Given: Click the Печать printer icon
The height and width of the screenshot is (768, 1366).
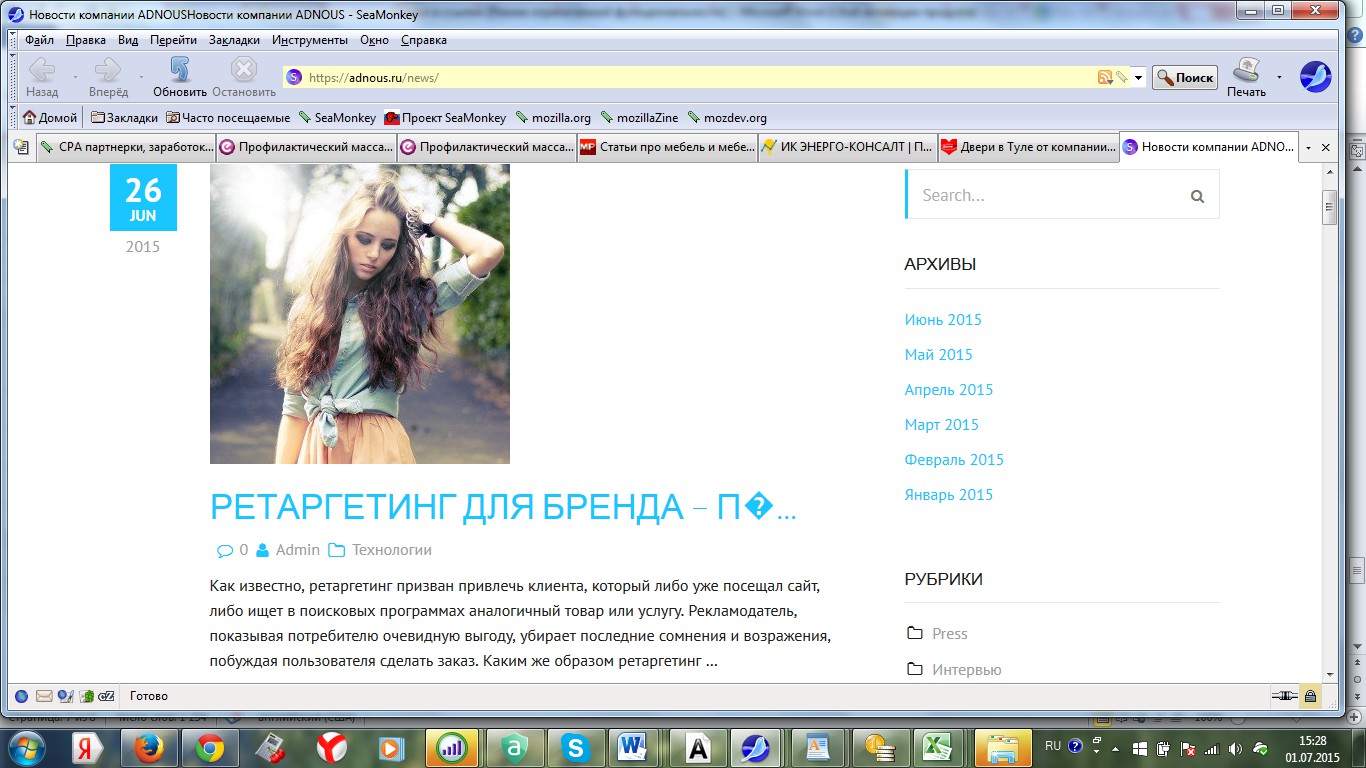Looking at the screenshot, I should pos(1246,70).
